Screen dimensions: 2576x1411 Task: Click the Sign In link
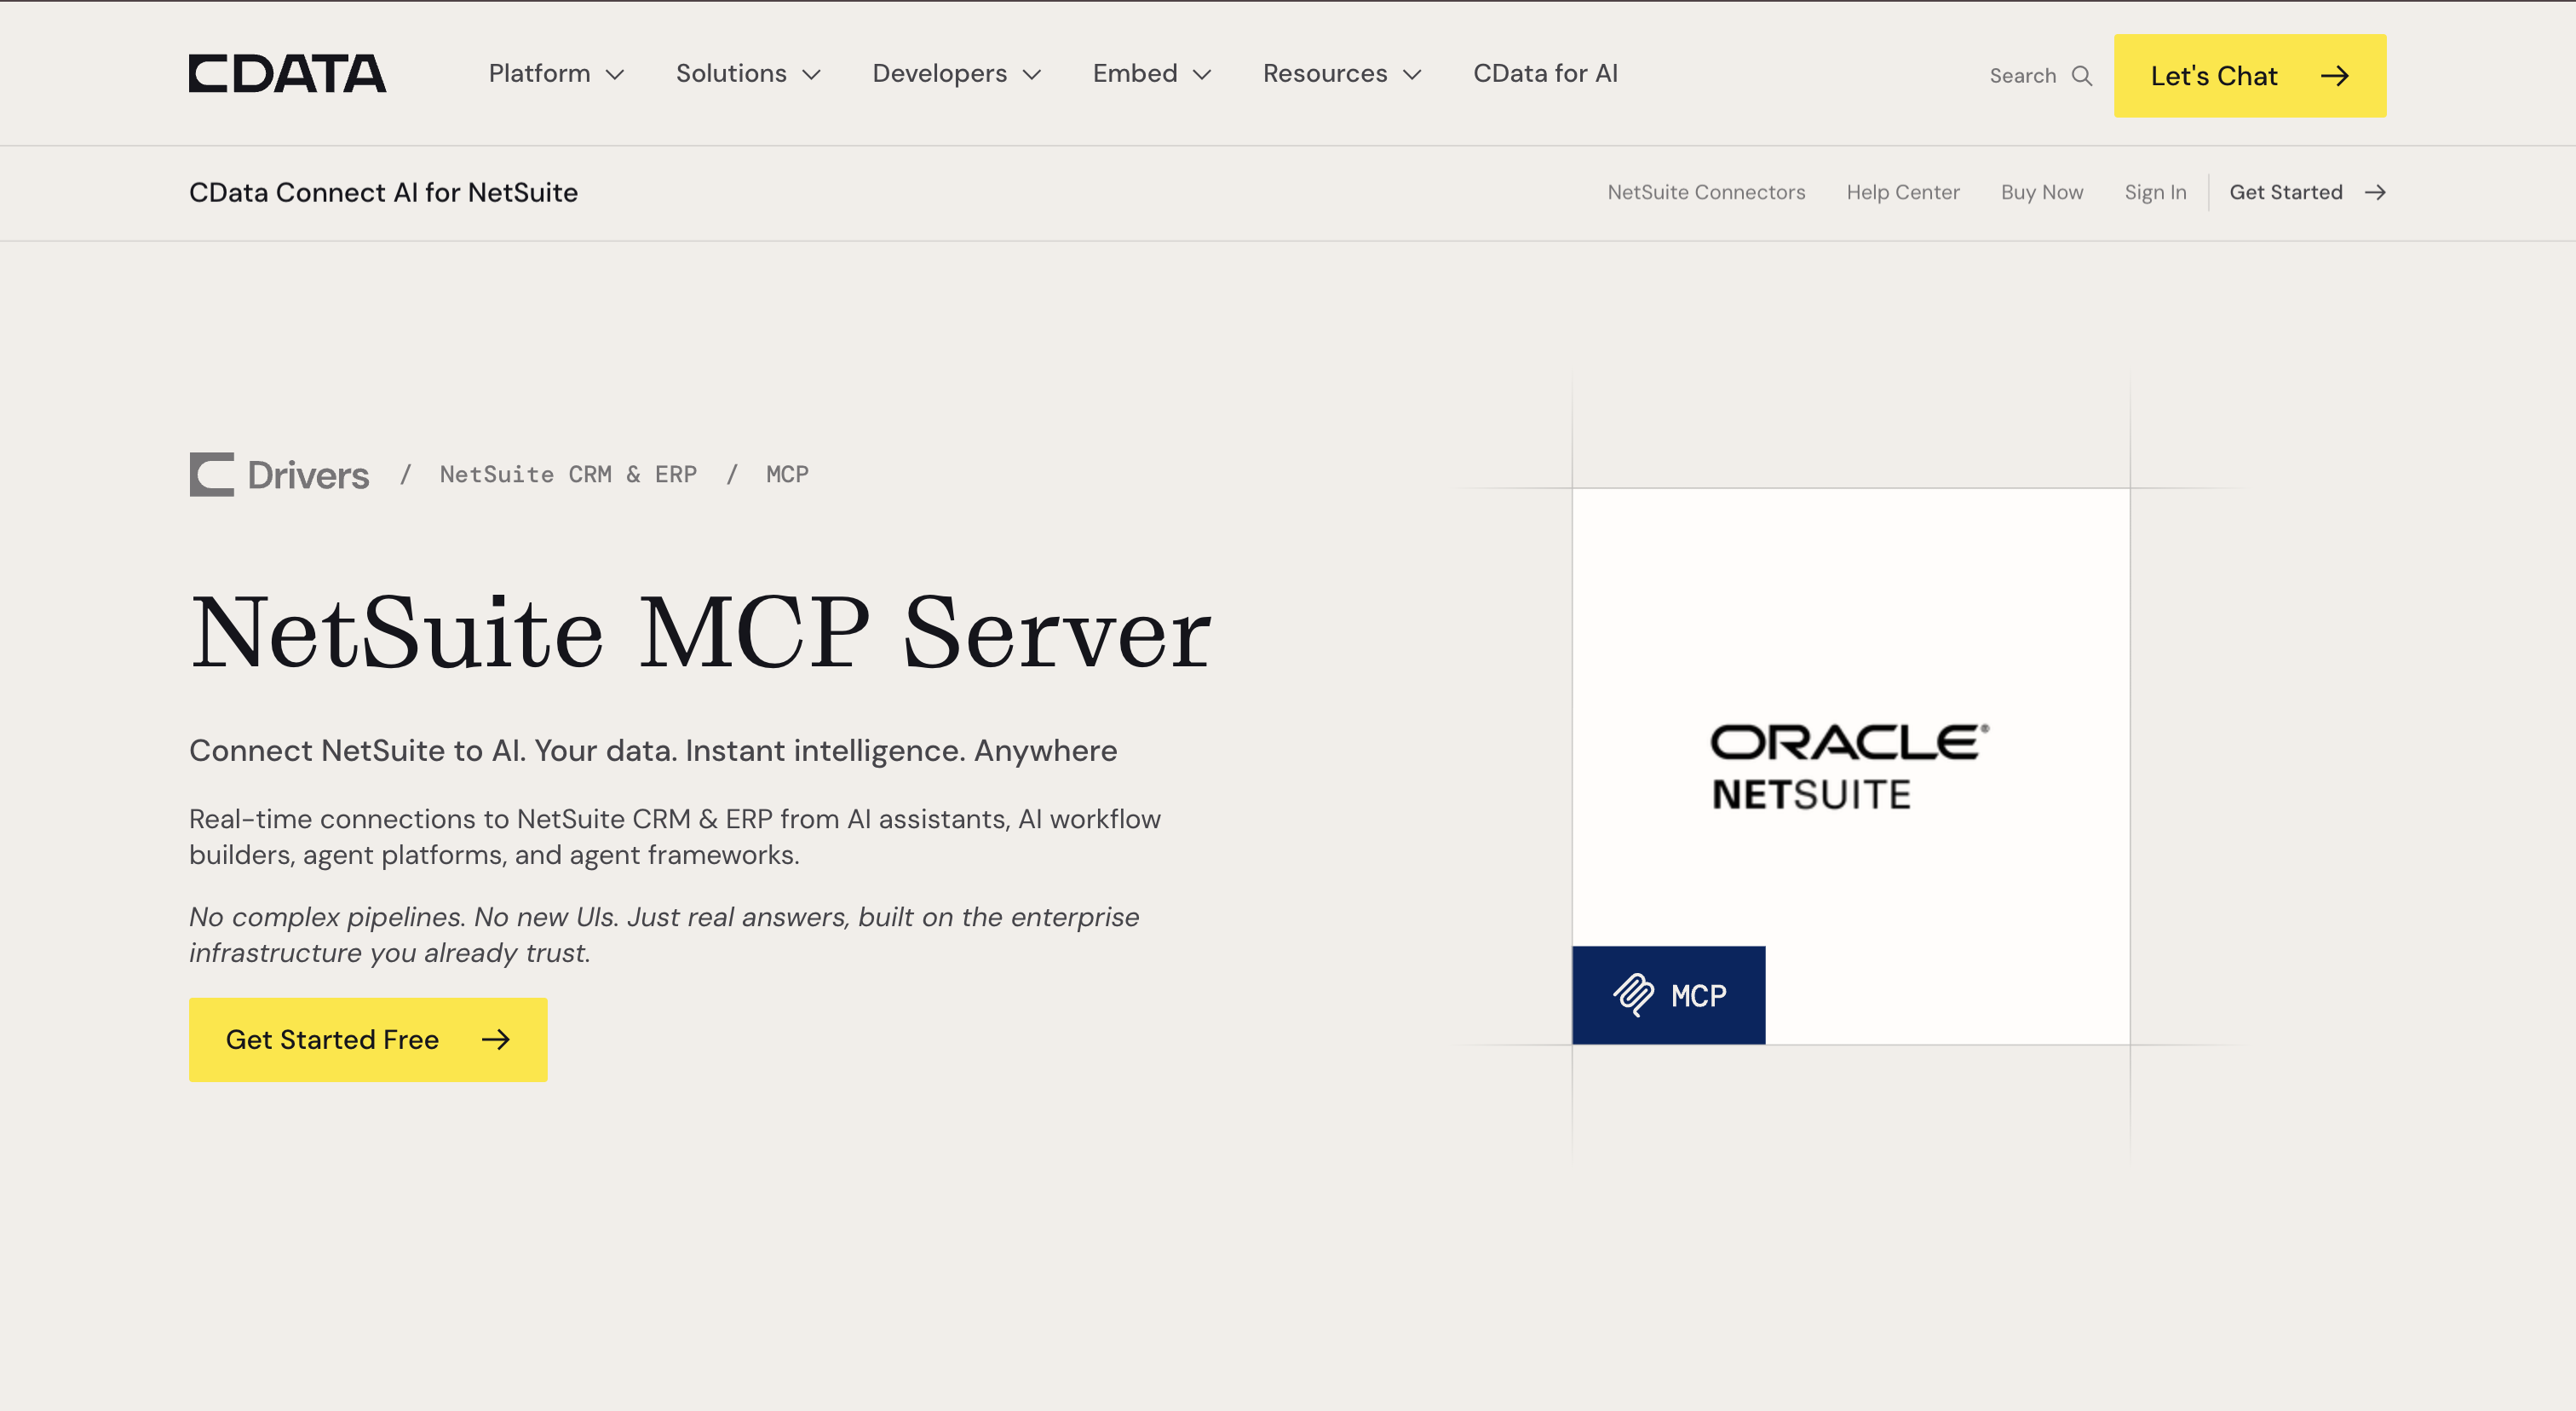[x=2155, y=192]
